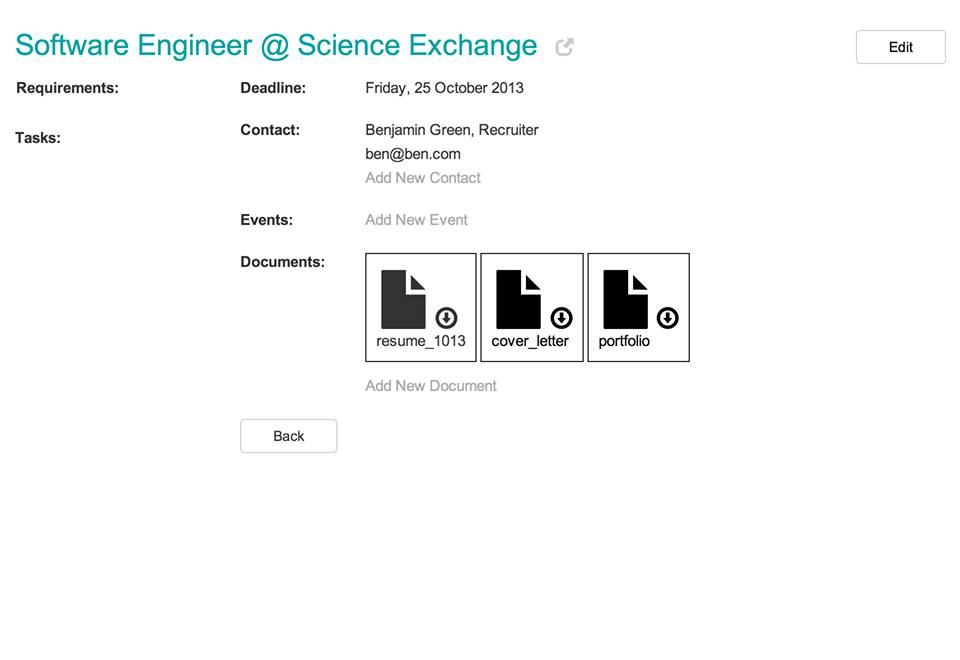Viewport: 960px width, 660px height.
Task: Download the cover_letter document
Action: click(x=561, y=318)
